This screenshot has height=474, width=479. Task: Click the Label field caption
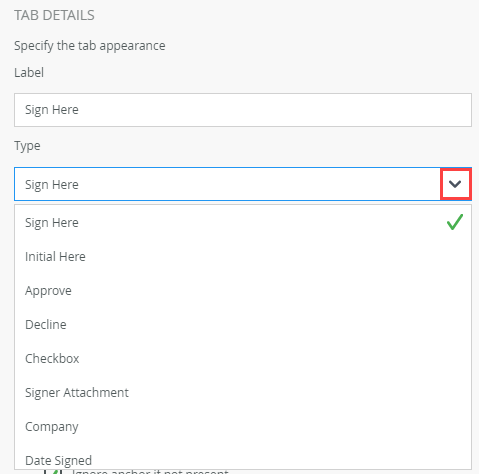click(x=29, y=72)
